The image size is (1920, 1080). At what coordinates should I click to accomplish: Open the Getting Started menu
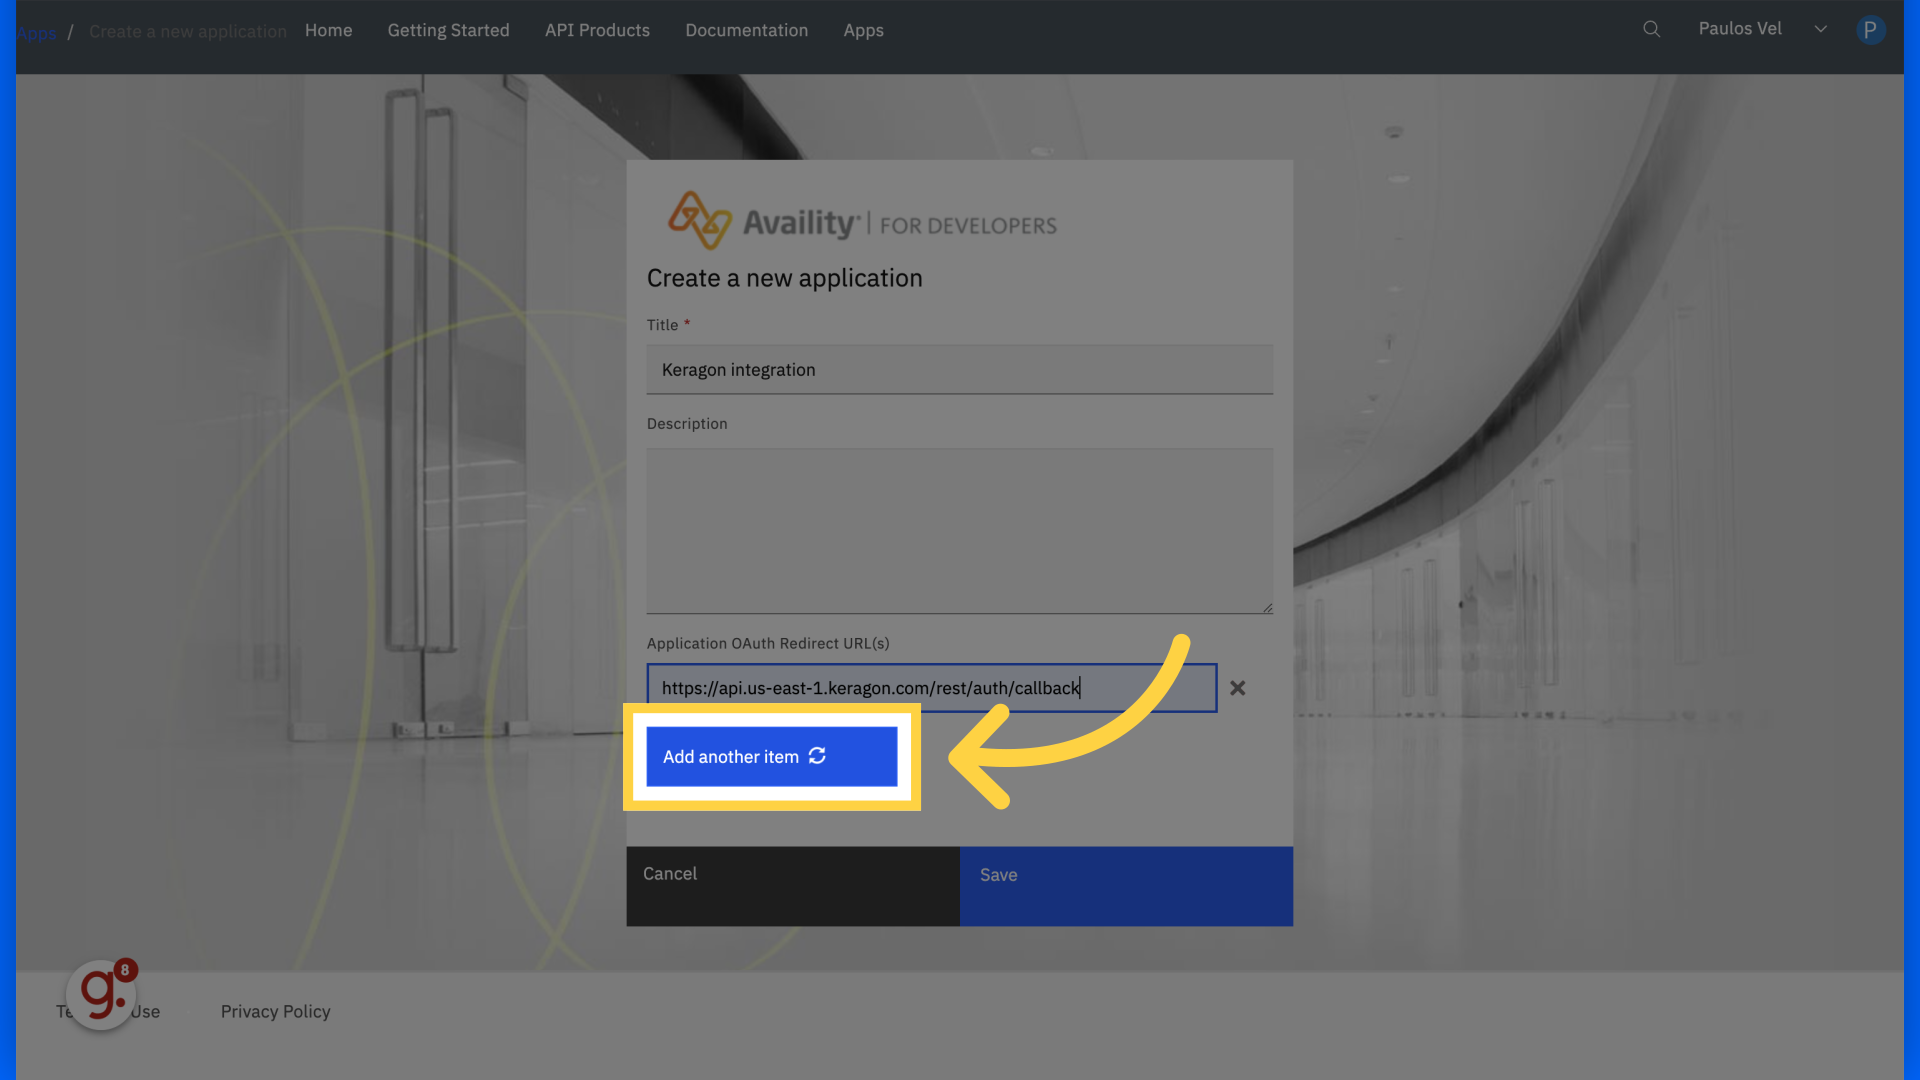(448, 30)
